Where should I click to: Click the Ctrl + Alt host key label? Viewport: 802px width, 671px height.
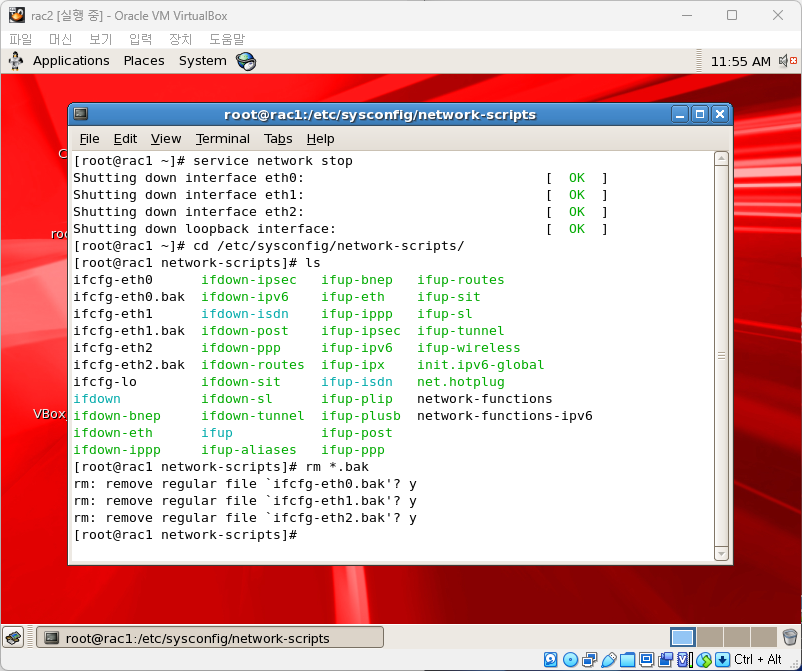758,660
